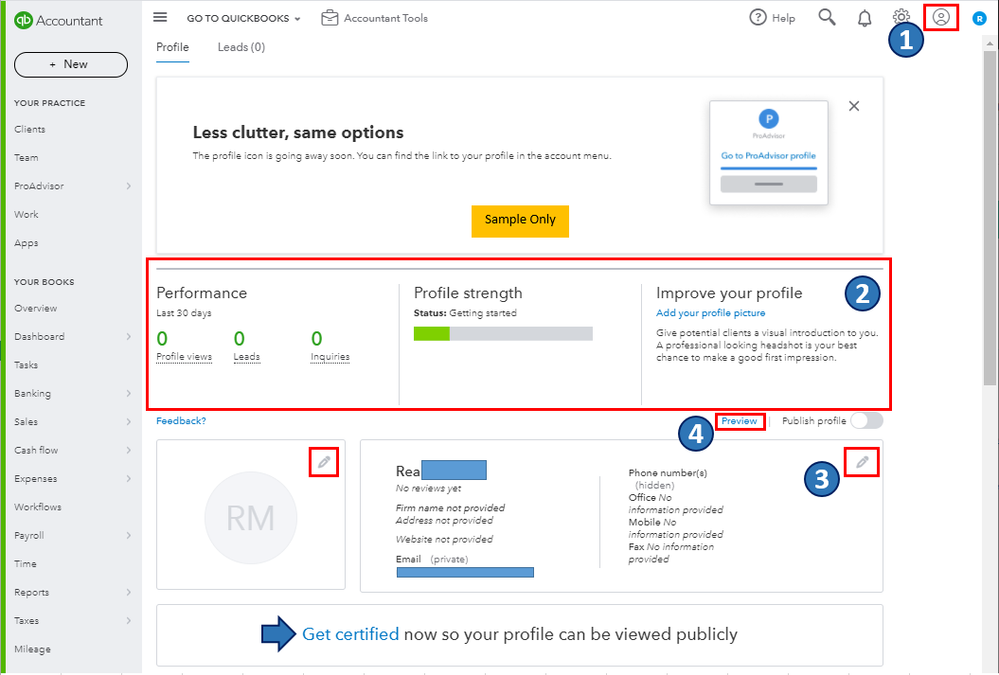Click the Help label in header
Image resolution: width=999 pixels, height=675 pixels.
(784, 18)
